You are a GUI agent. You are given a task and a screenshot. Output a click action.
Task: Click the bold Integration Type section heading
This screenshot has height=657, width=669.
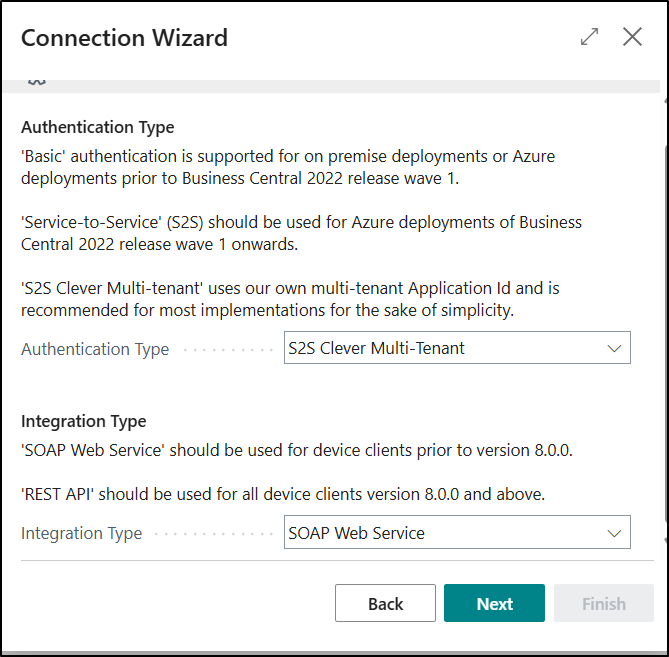84,421
